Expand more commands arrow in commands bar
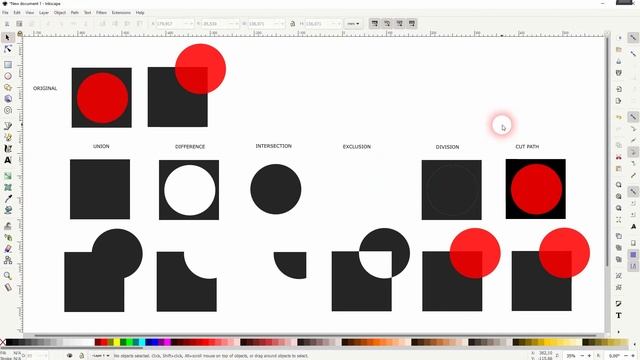Viewport: 640px width, 360px height. (619, 331)
